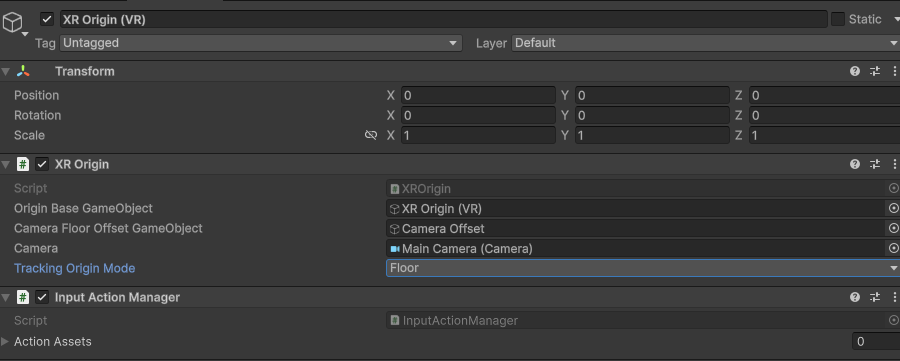Screen dimensions: 900x361
Task: Click the XR Origin script icon
Action: click(23, 165)
